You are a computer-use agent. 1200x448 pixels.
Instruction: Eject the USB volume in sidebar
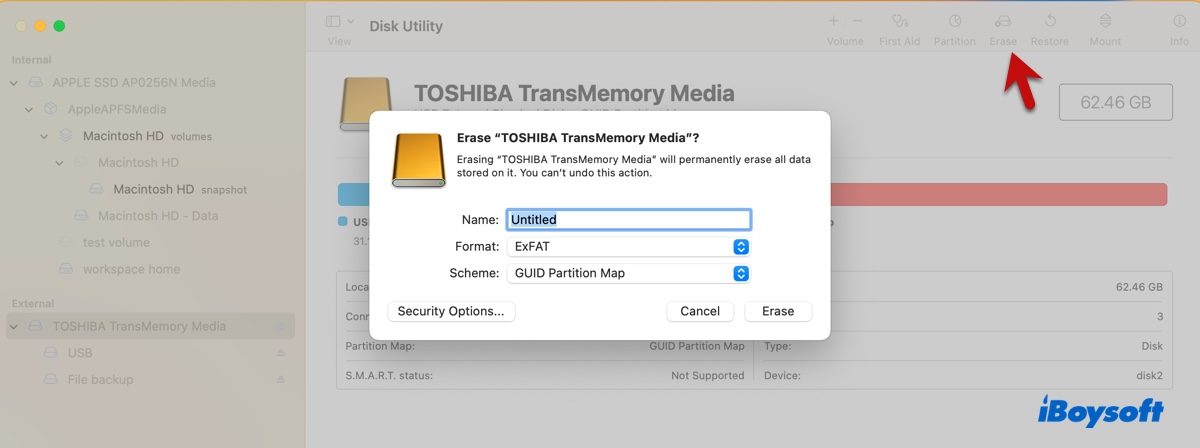[281, 353]
